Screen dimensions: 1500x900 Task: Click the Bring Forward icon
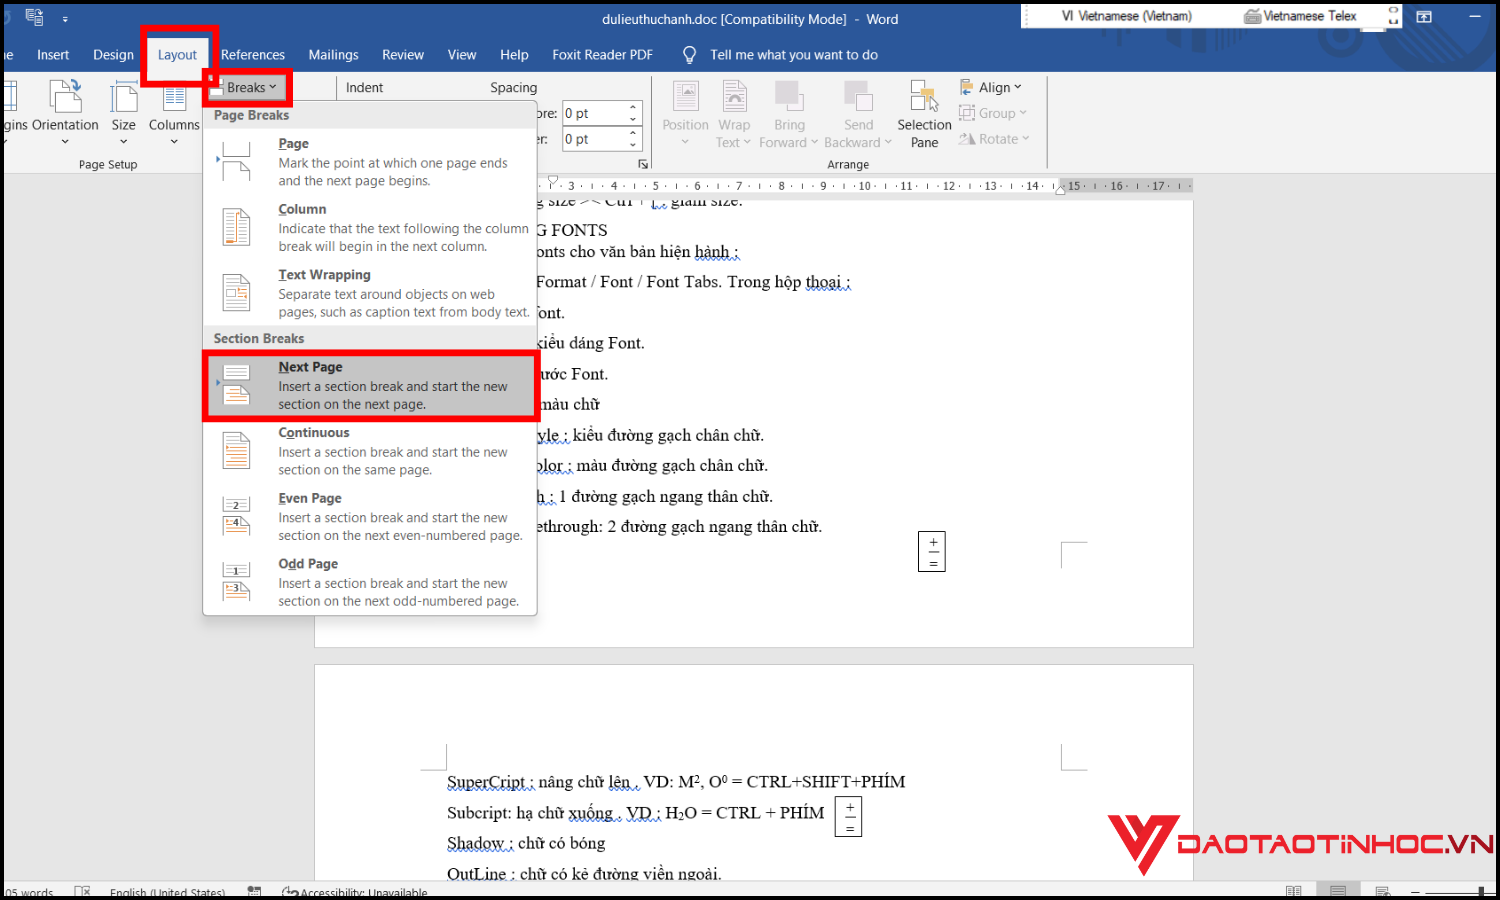coord(789,97)
